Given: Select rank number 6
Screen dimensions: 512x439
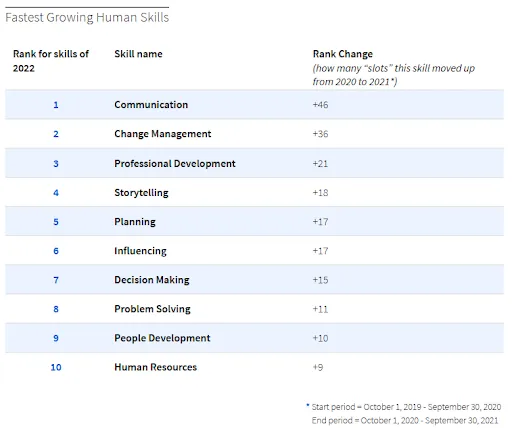Looking at the screenshot, I should [x=56, y=251].
